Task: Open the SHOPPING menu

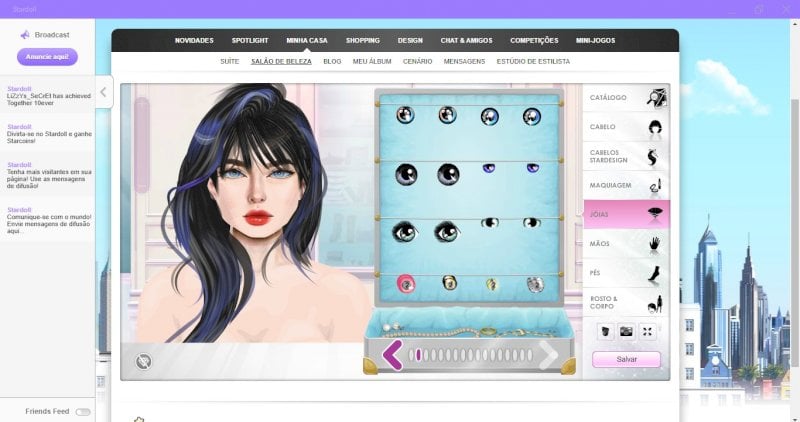Action: 363,40
